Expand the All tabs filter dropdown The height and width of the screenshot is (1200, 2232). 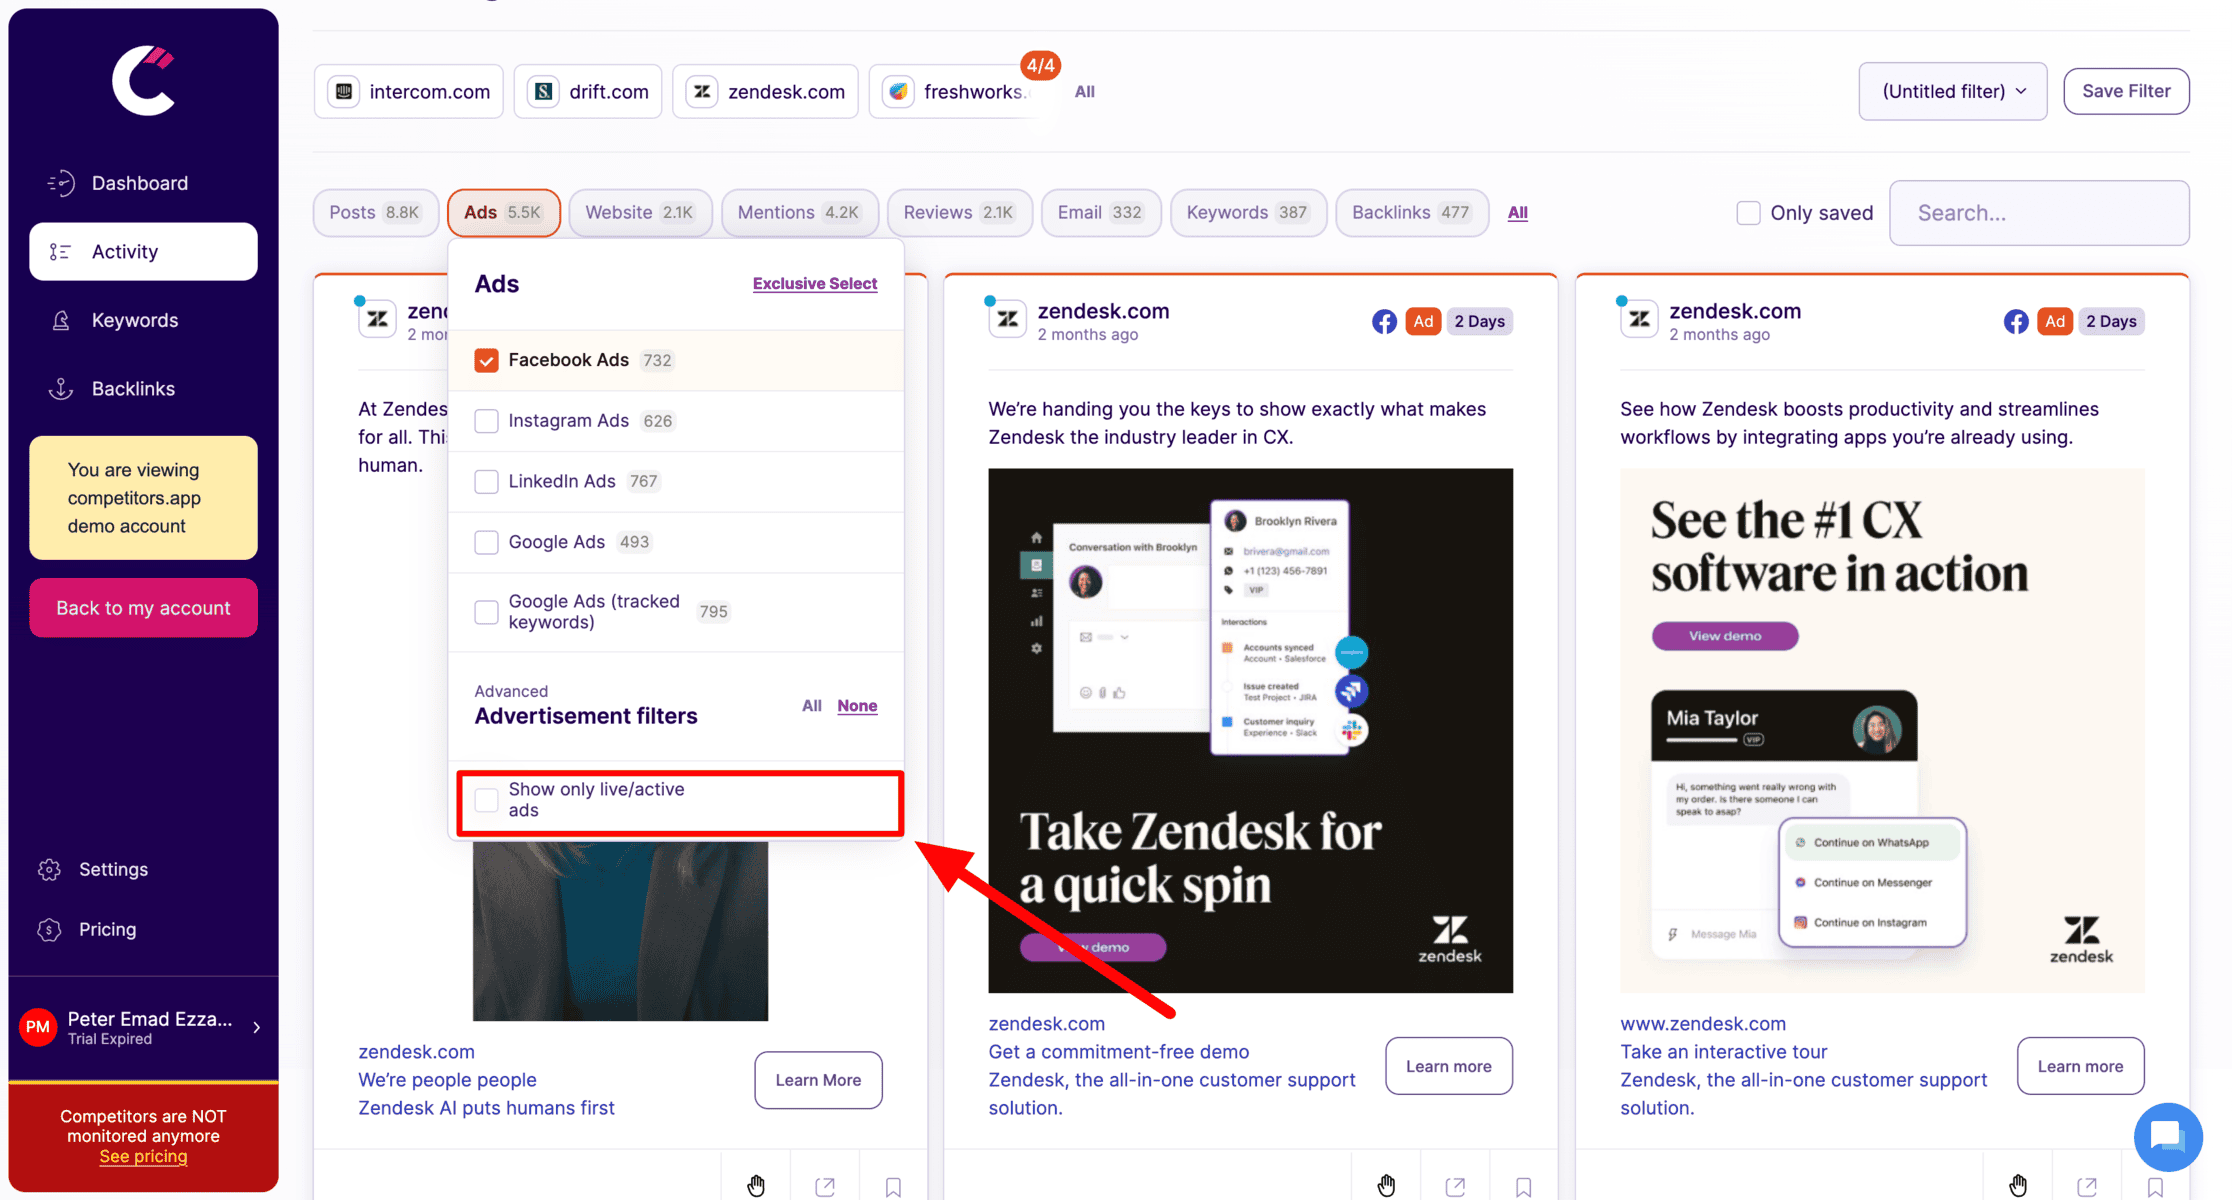1519,213
